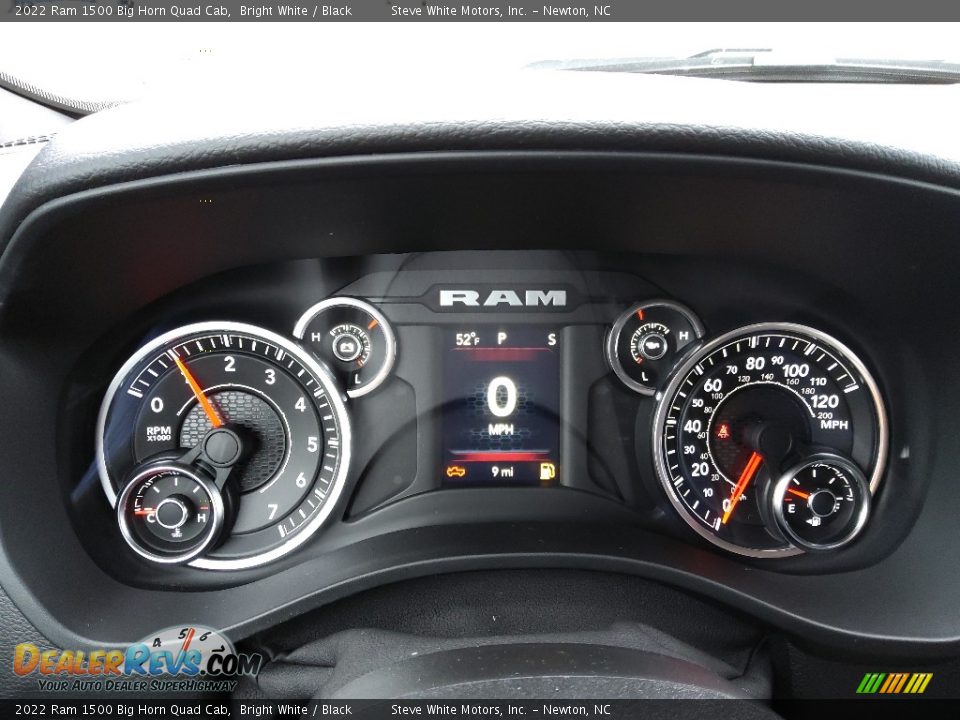Click the speedometer orange needle

click(x=742, y=488)
